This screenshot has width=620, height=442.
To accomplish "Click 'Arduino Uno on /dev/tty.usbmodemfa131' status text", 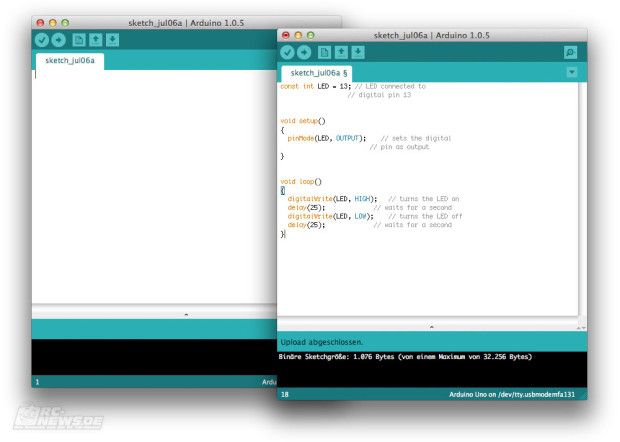I will point(512,395).
